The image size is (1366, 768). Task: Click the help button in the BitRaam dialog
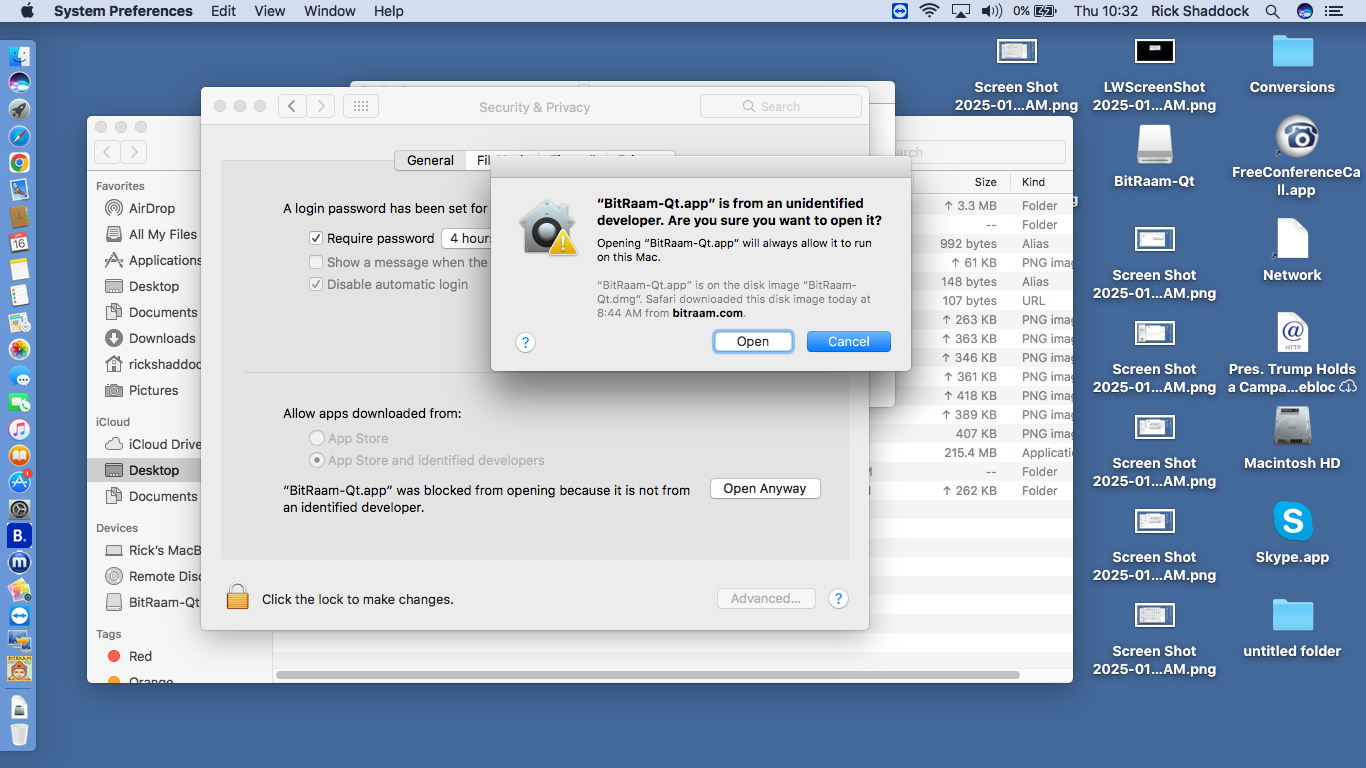coord(525,342)
